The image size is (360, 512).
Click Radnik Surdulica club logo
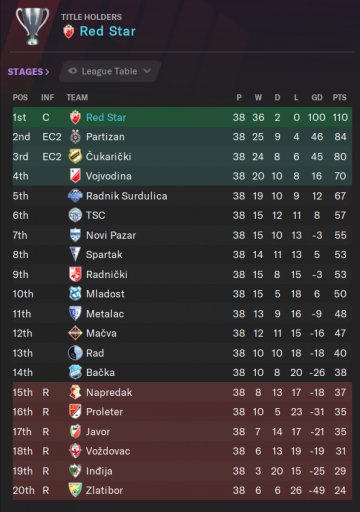[x=75, y=196]
